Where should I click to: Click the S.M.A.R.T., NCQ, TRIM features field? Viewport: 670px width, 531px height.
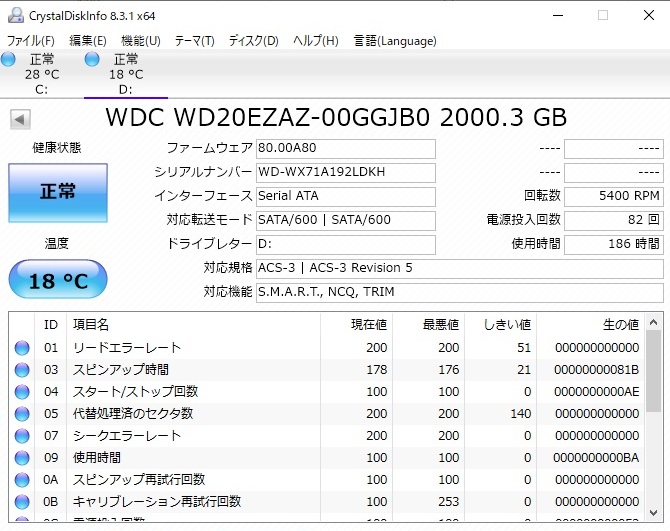460,292
